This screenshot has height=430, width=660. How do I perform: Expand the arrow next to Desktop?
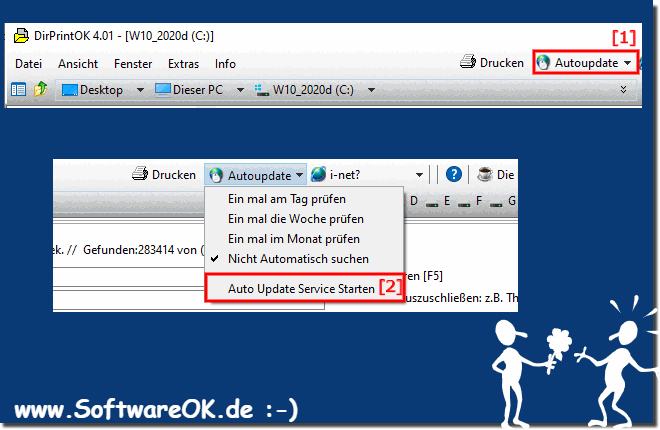[140, 90]
